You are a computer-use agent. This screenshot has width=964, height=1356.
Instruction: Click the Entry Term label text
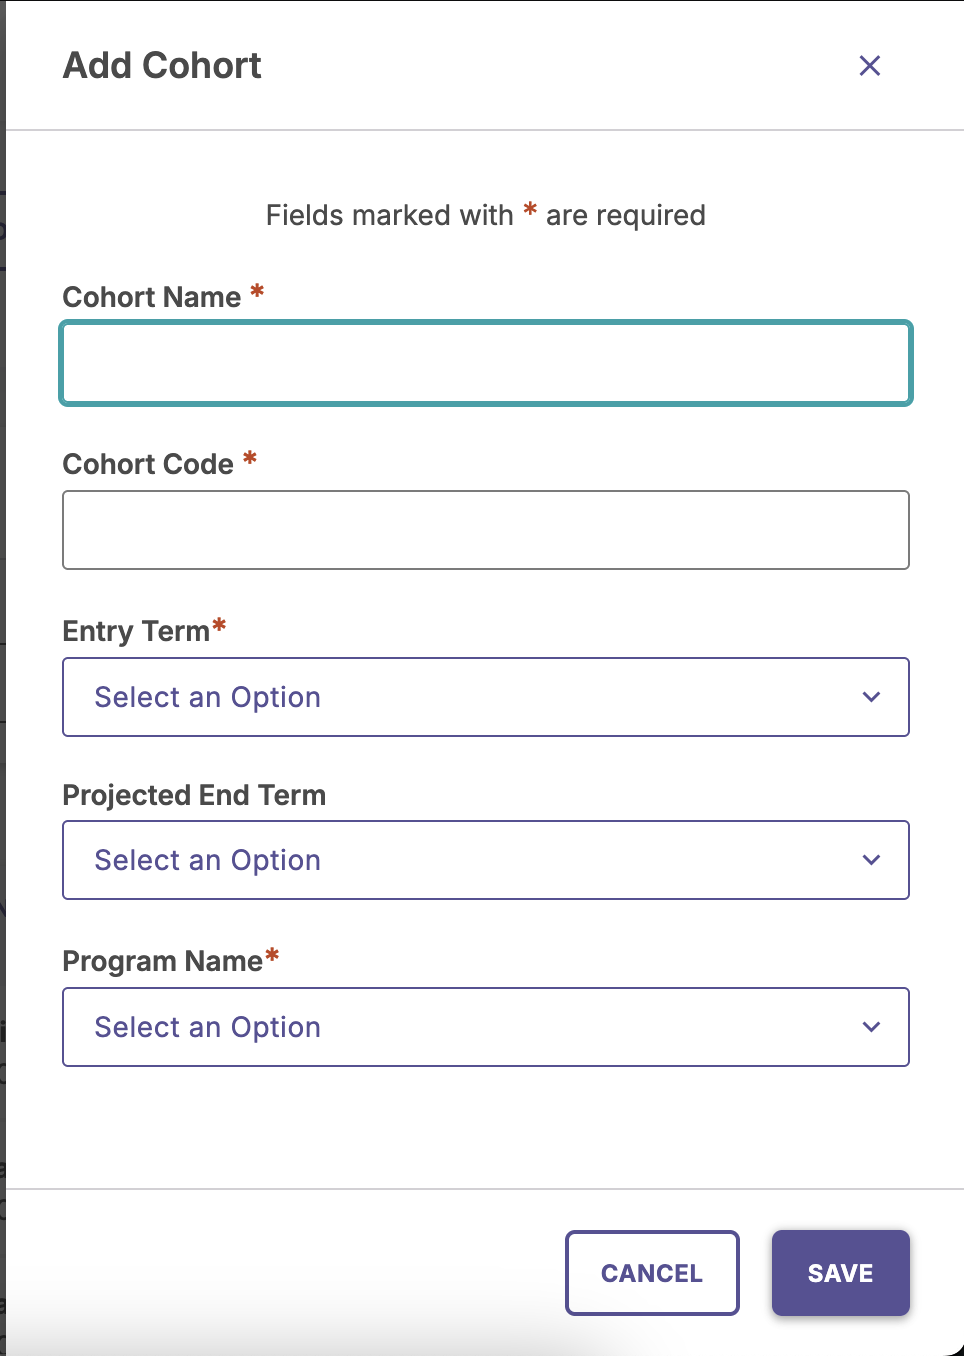[x=136, y=631]
